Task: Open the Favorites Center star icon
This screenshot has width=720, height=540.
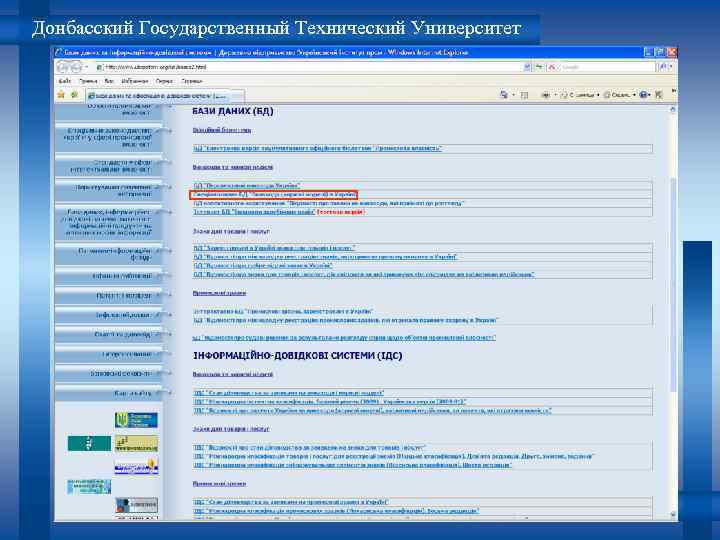Action: tap(61, 95)
